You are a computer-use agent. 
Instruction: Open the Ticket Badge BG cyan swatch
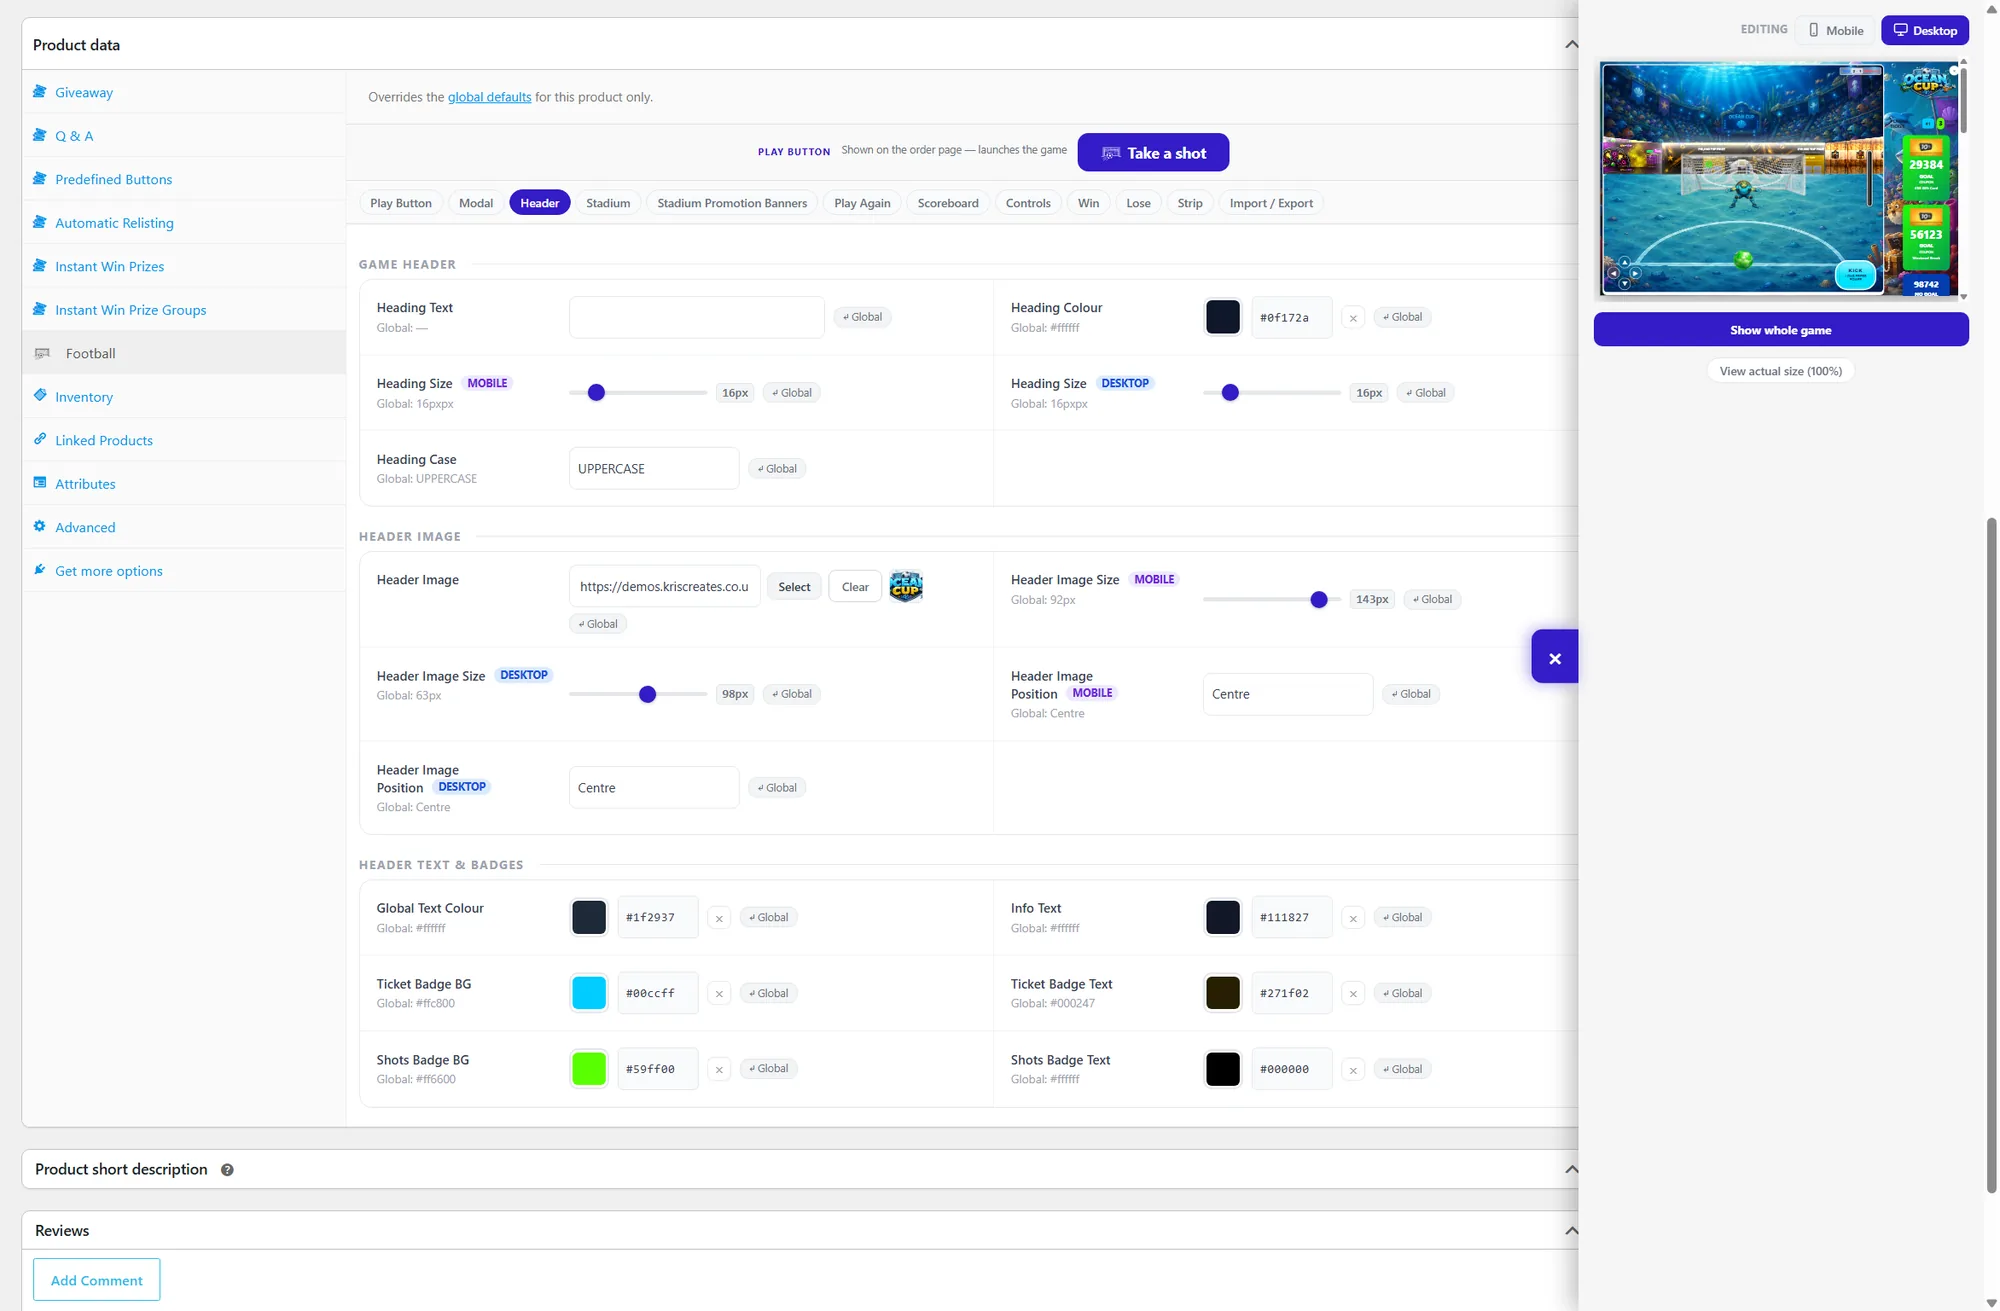(x=589, y=993)
